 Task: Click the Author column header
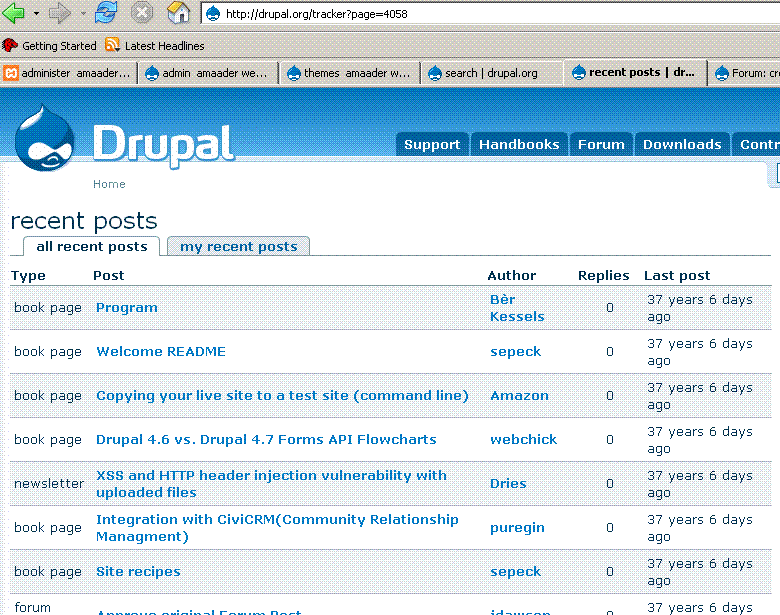click(x=511, y=276)
